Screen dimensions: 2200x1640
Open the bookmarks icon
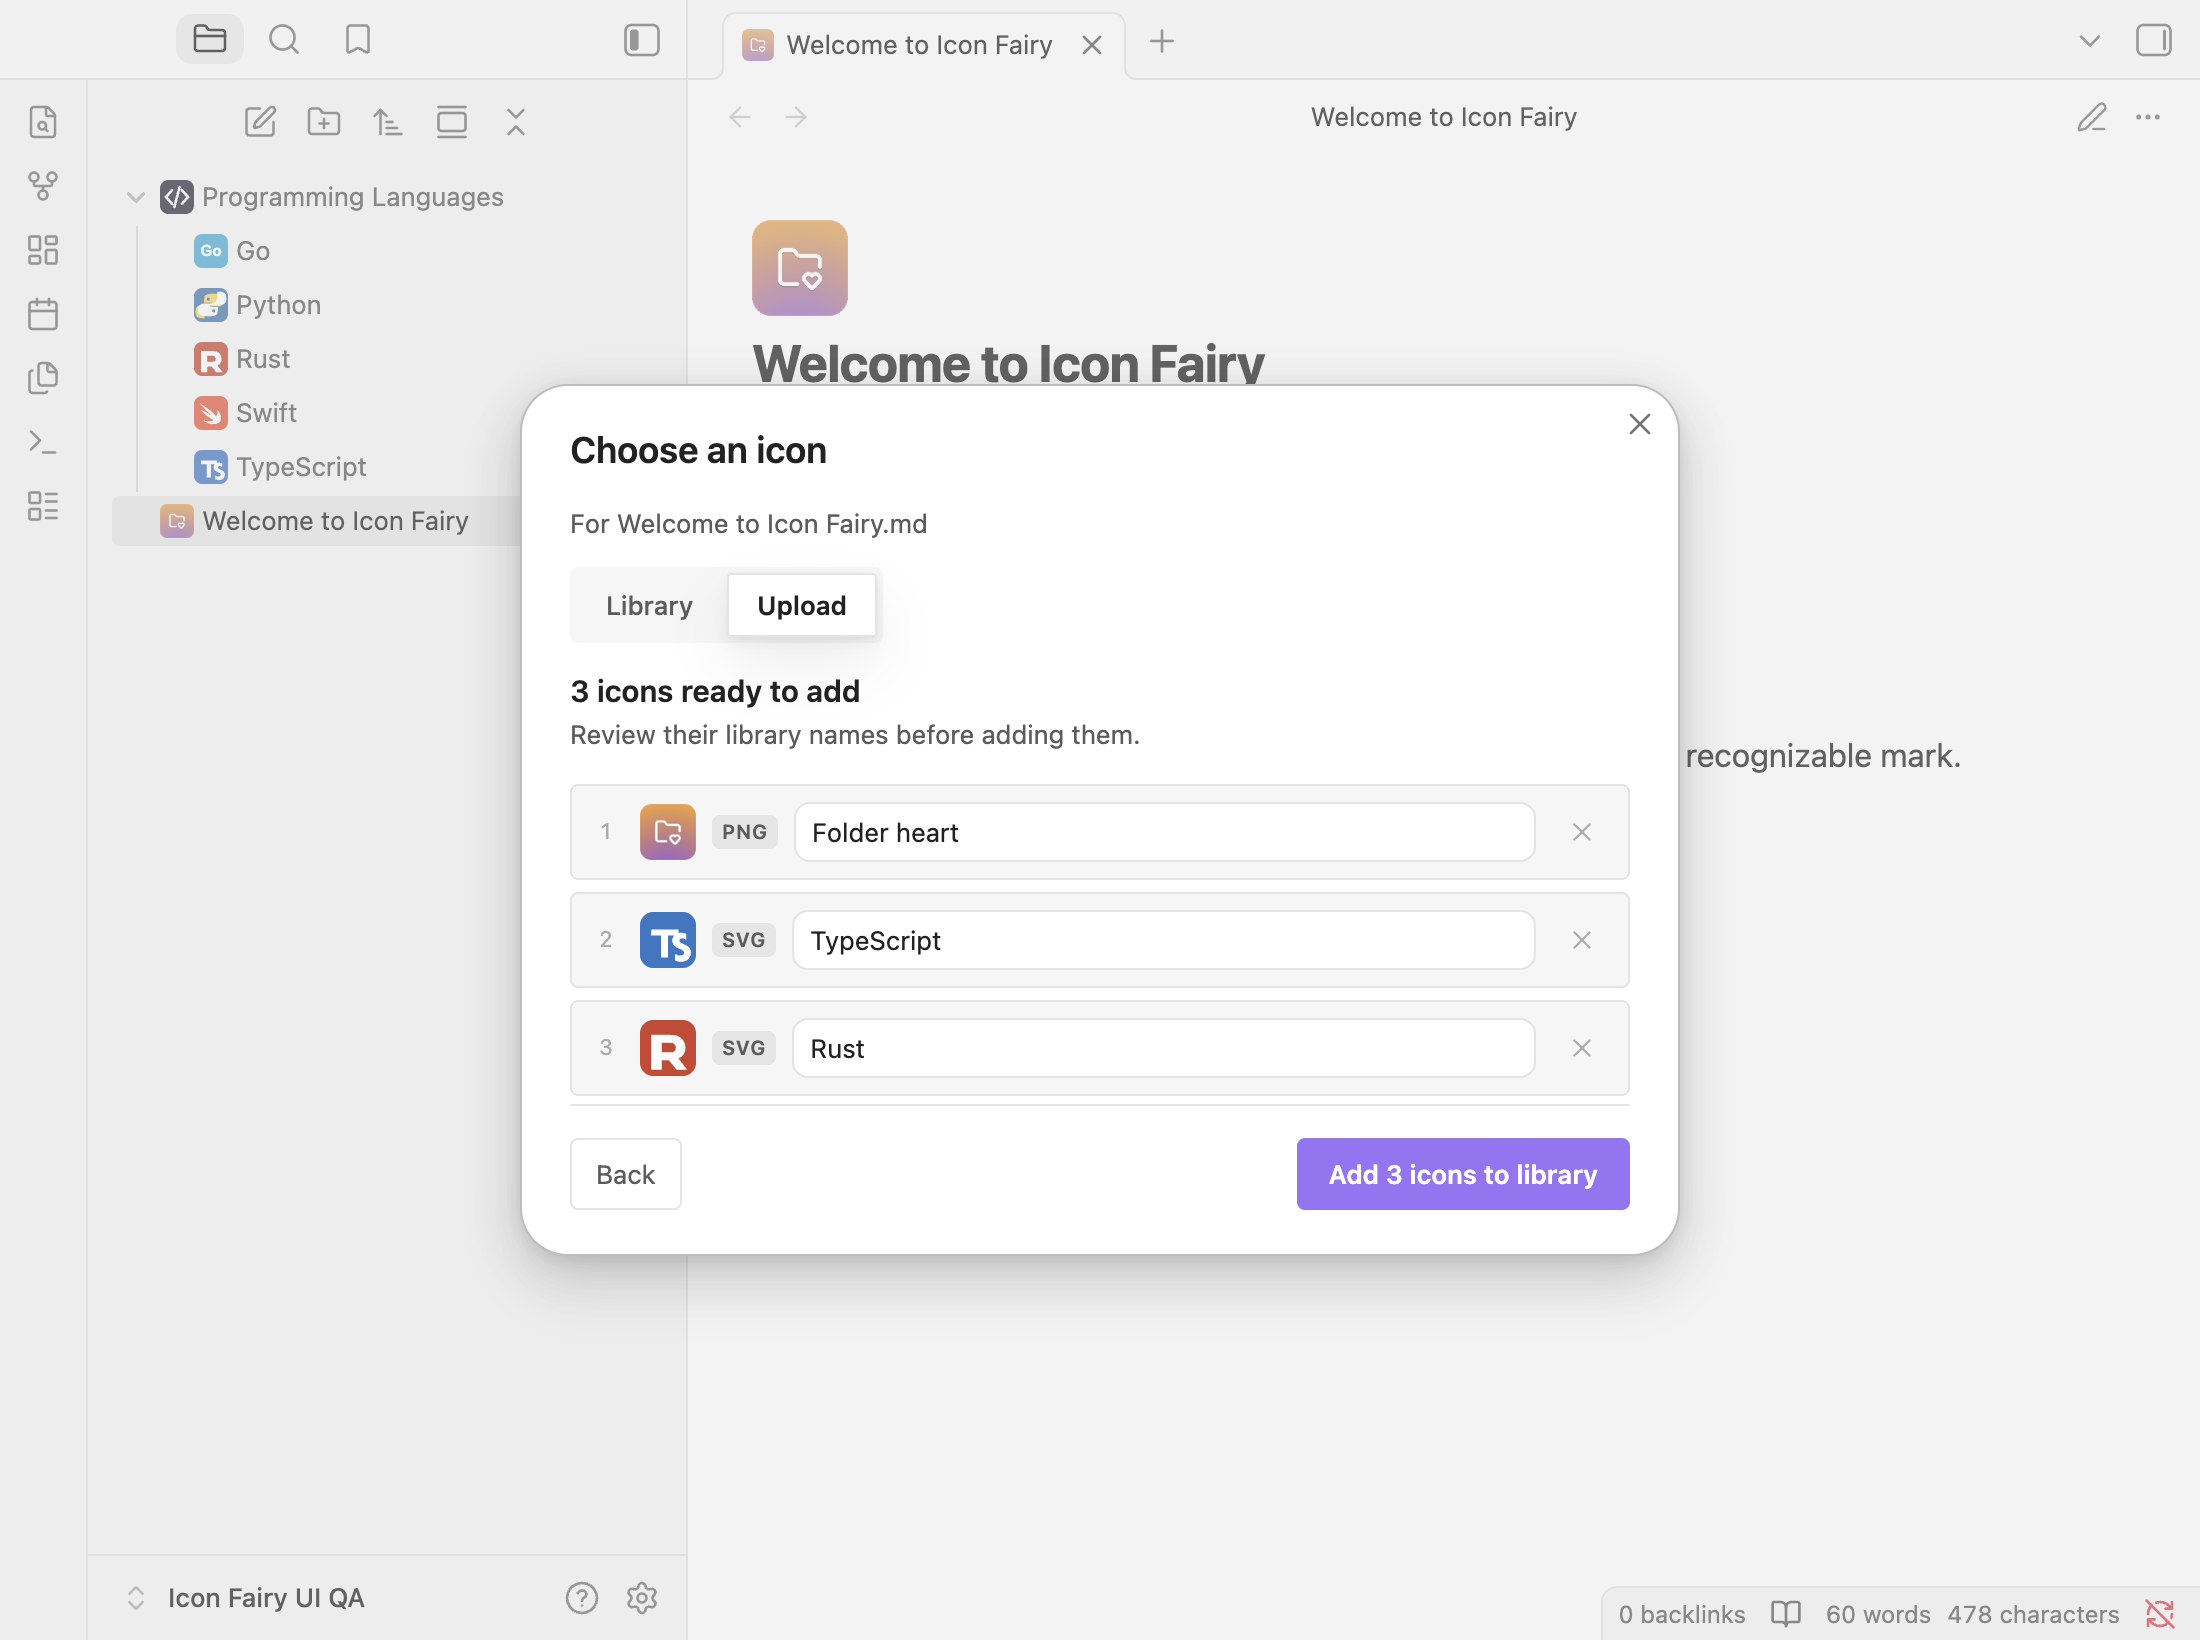357,40
